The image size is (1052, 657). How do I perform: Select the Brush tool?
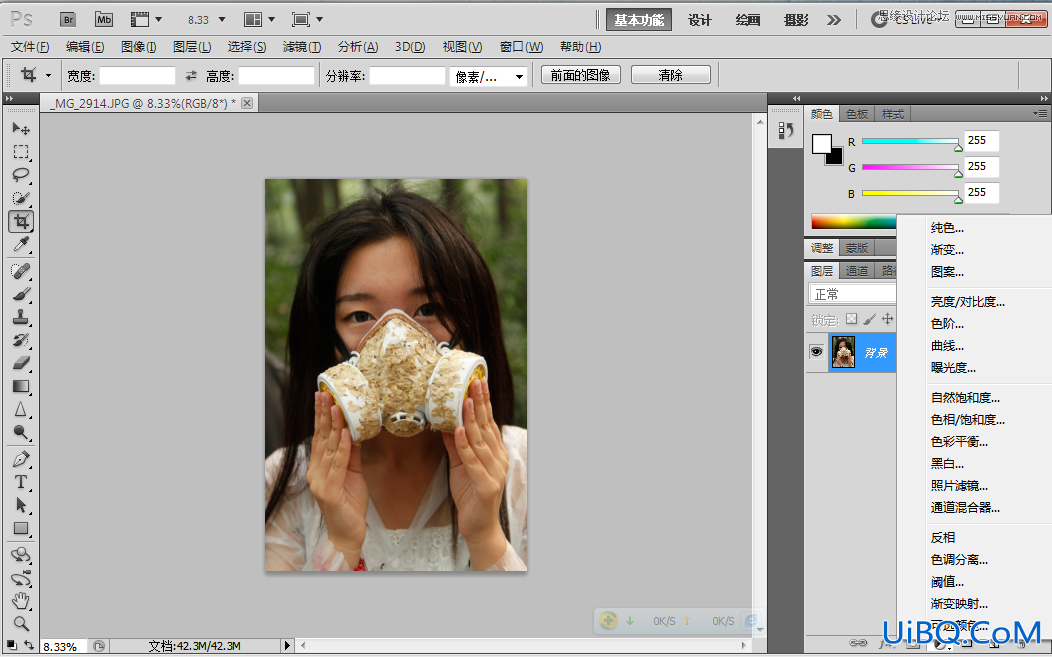[x=21, y=294]
